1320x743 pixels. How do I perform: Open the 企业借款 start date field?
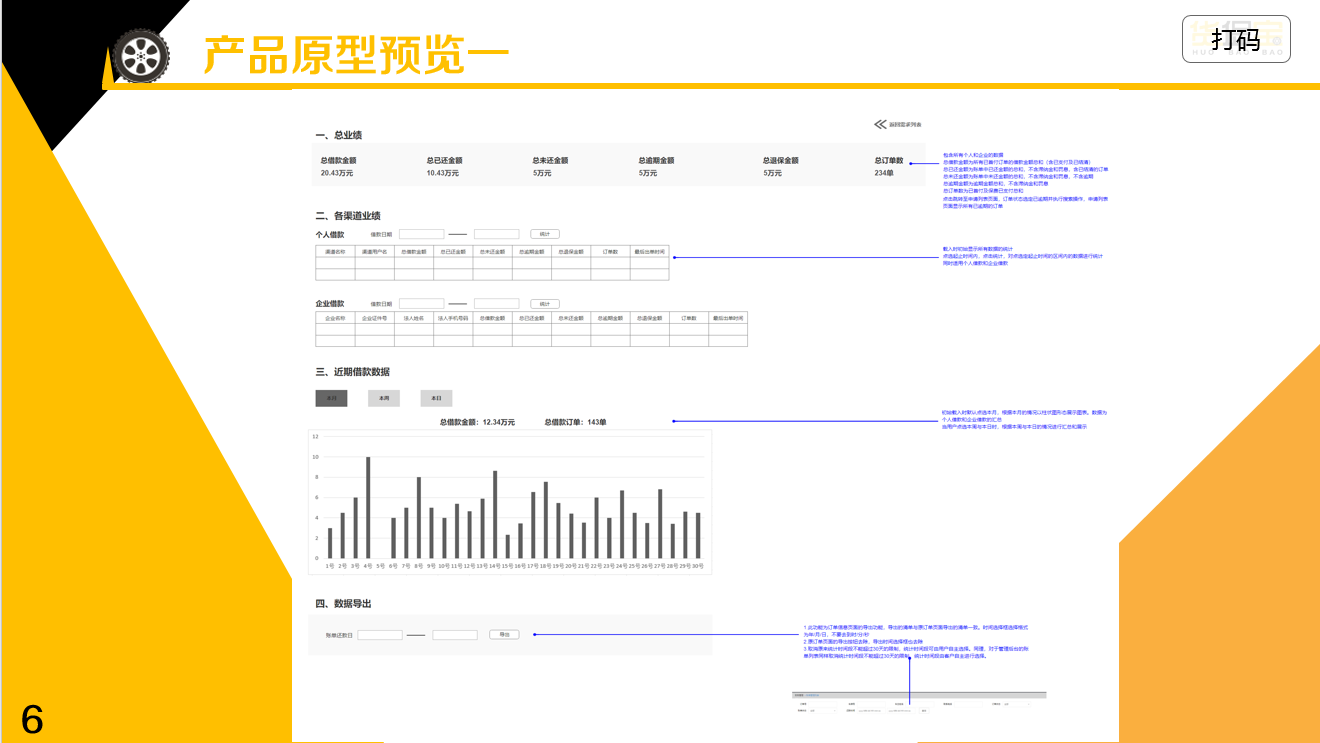421,303
